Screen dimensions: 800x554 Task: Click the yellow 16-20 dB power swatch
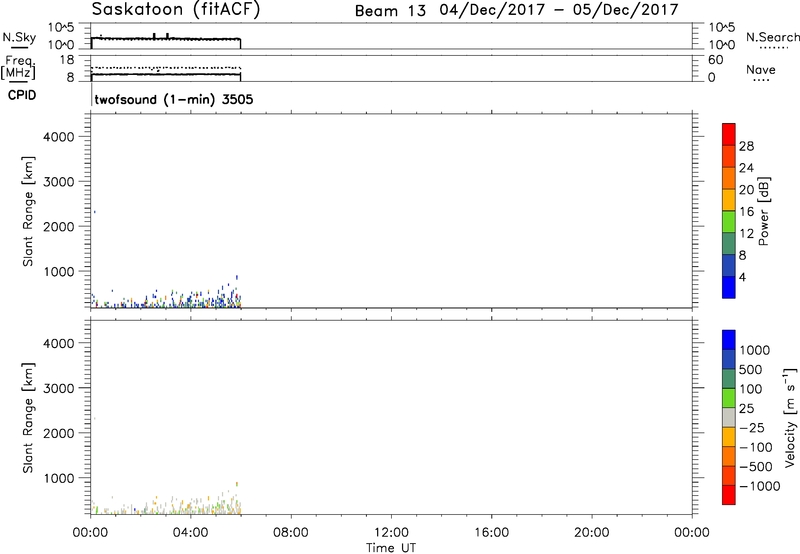(x=729, y=199)
